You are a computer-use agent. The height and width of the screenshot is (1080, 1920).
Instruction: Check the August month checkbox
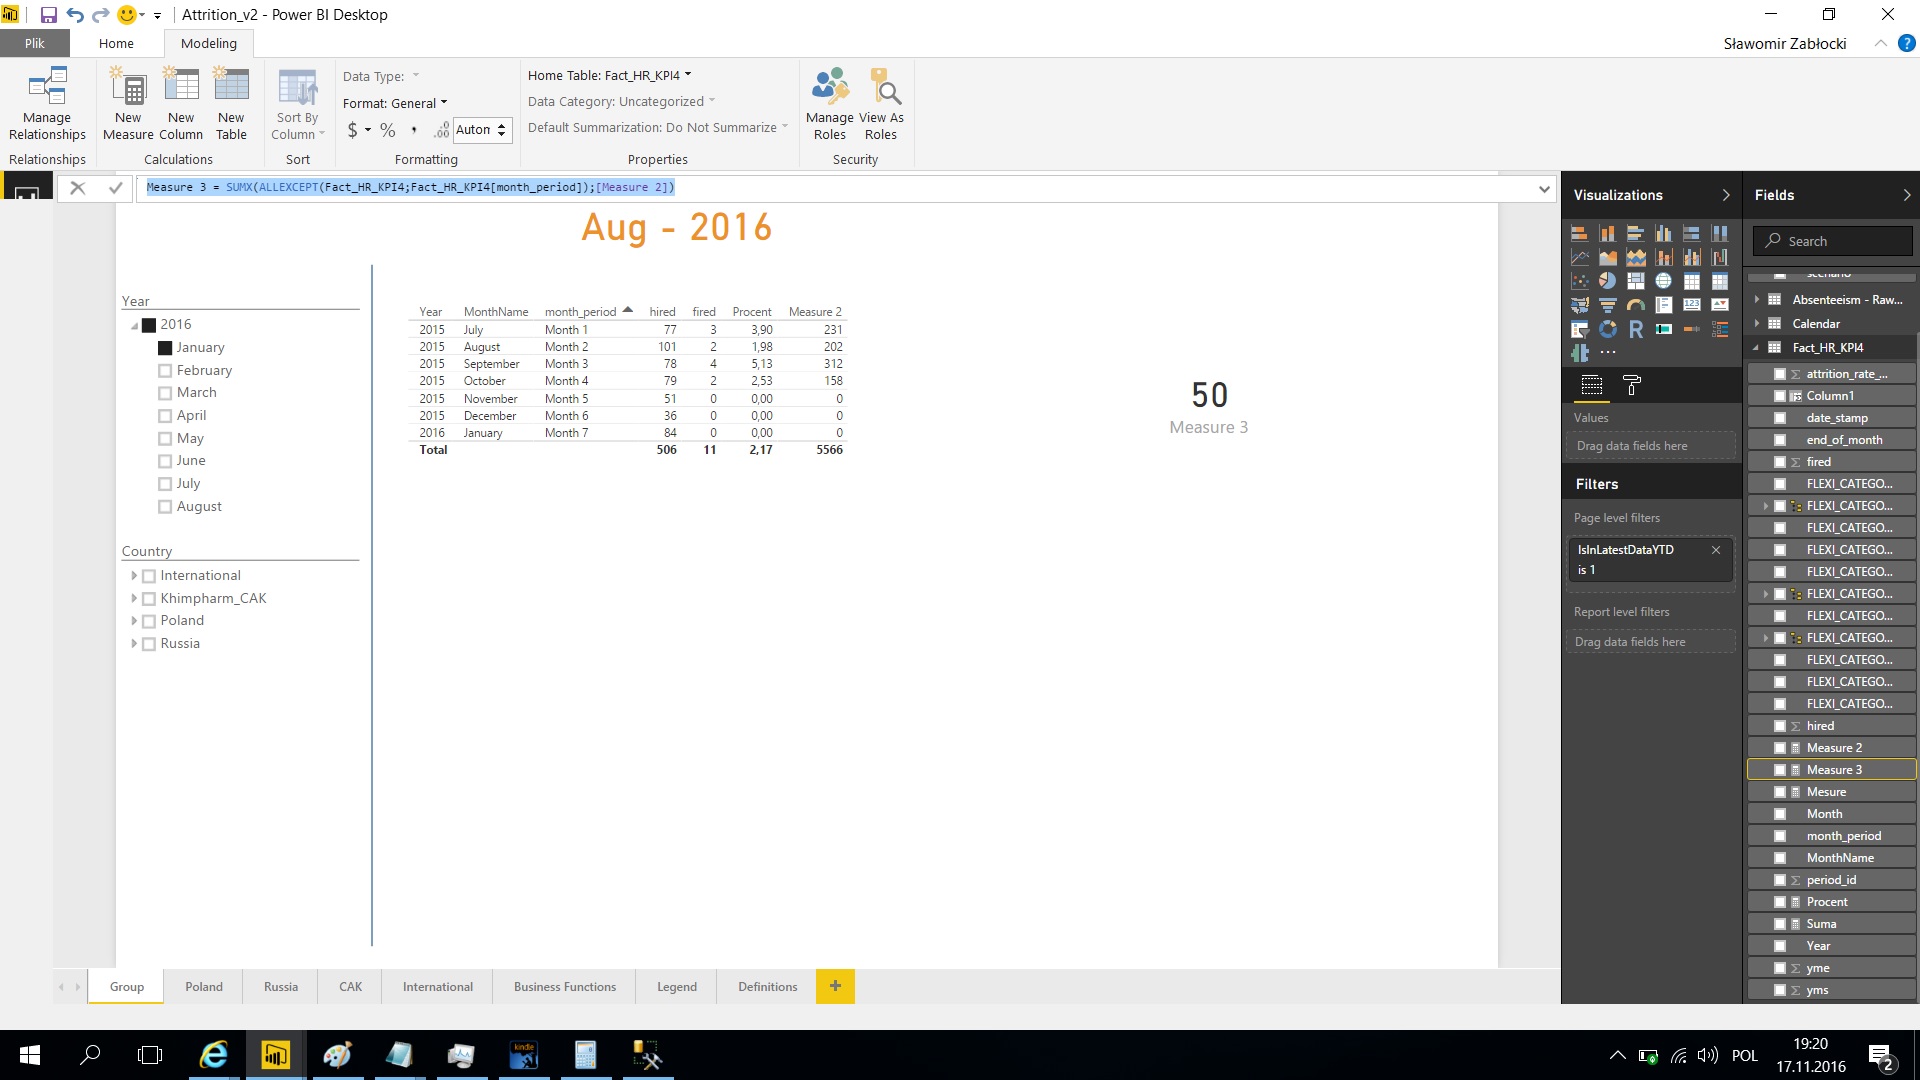165,507
